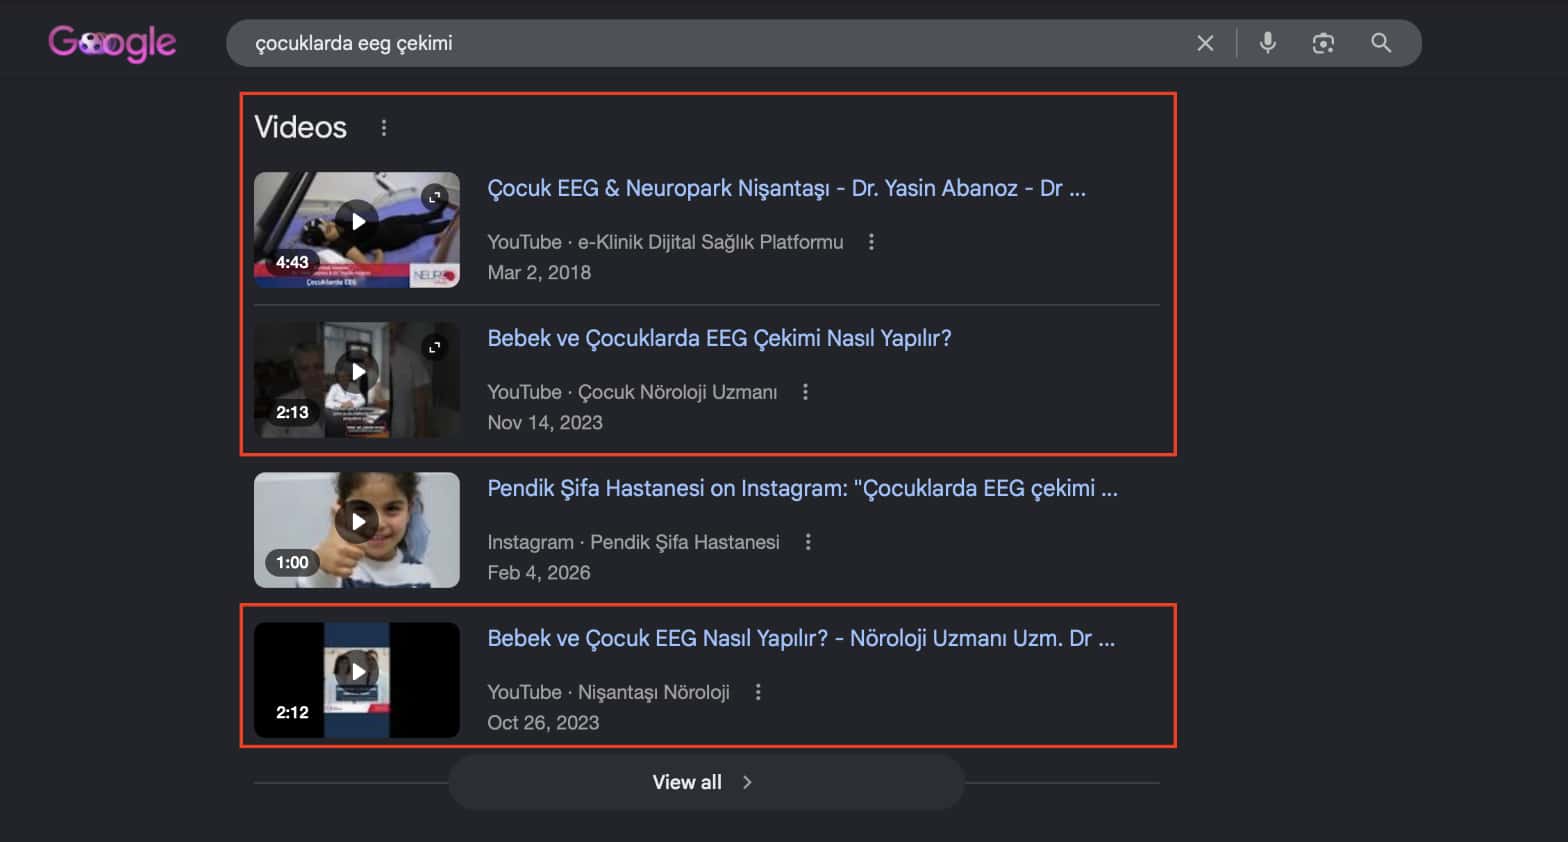Screen dimensions: 1568x842
Task: Play the 1:00 Pendik Şifa Hastanesi thumbnail
Action: pos(357,530)
